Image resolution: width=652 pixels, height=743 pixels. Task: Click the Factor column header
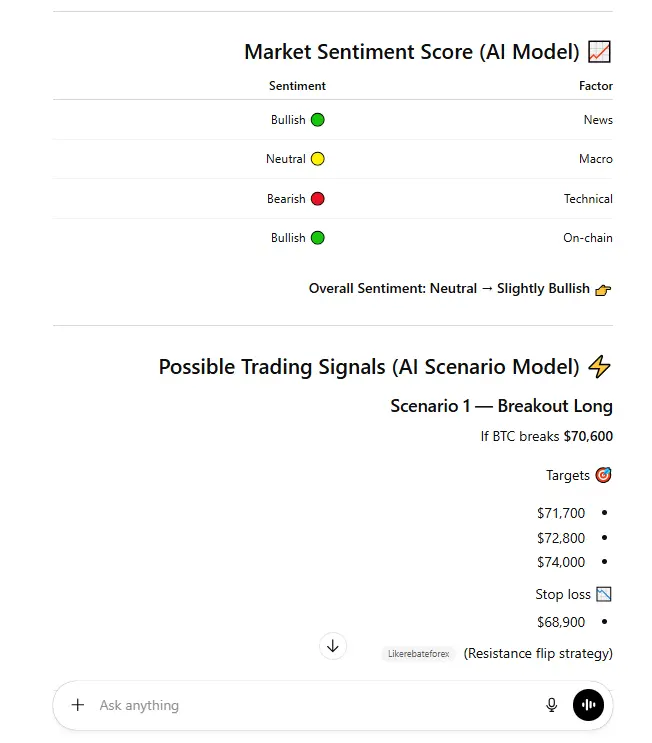point(595,86)
